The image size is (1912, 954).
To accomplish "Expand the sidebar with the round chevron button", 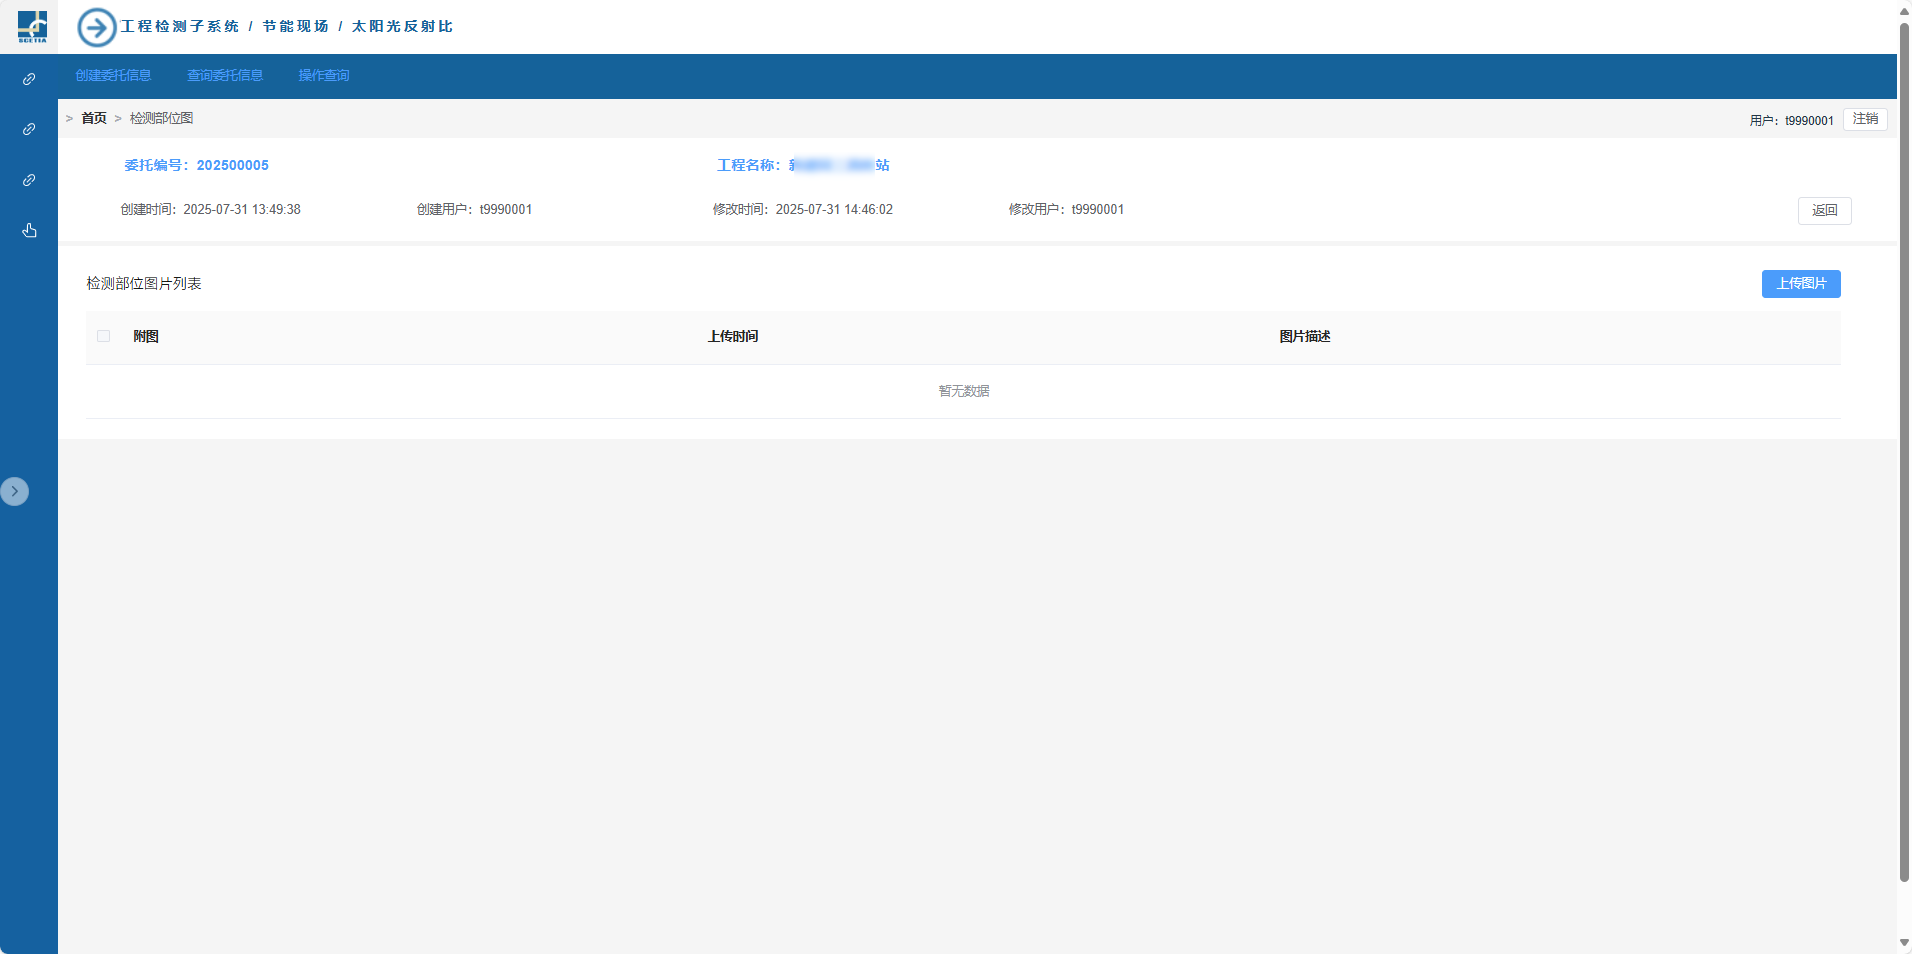I will (15, 491).
